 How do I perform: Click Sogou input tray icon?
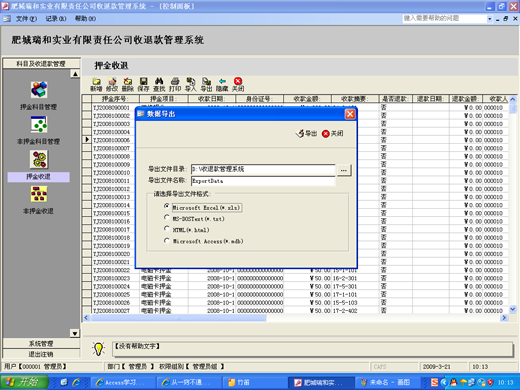[434, 382]
